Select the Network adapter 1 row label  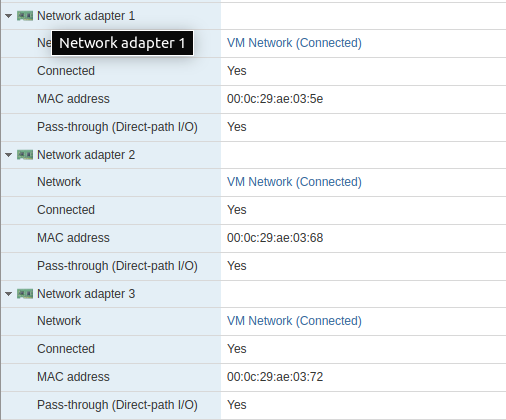tap(86, 16)
